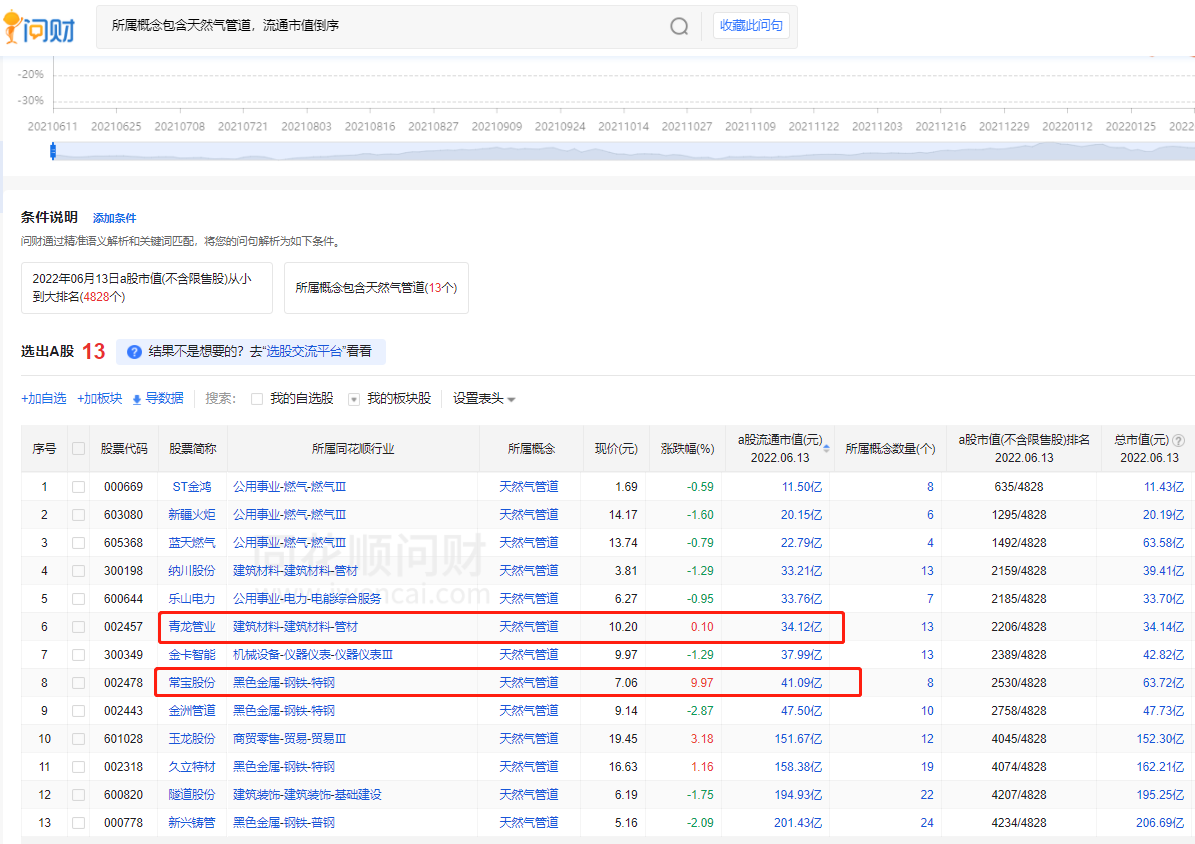Check the box for ST金鸿 row
Screen dimensions: 1195x844
click(78, 486)
